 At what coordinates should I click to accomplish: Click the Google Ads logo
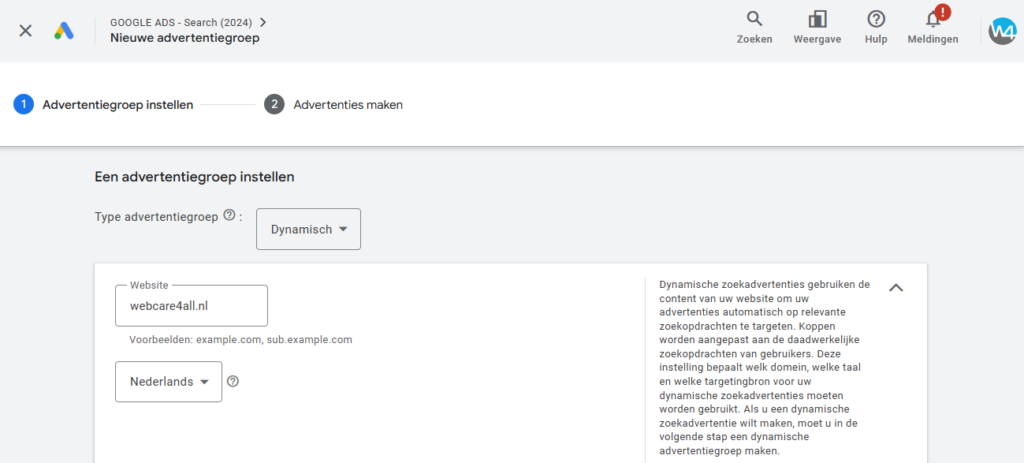tap(64, 30)
